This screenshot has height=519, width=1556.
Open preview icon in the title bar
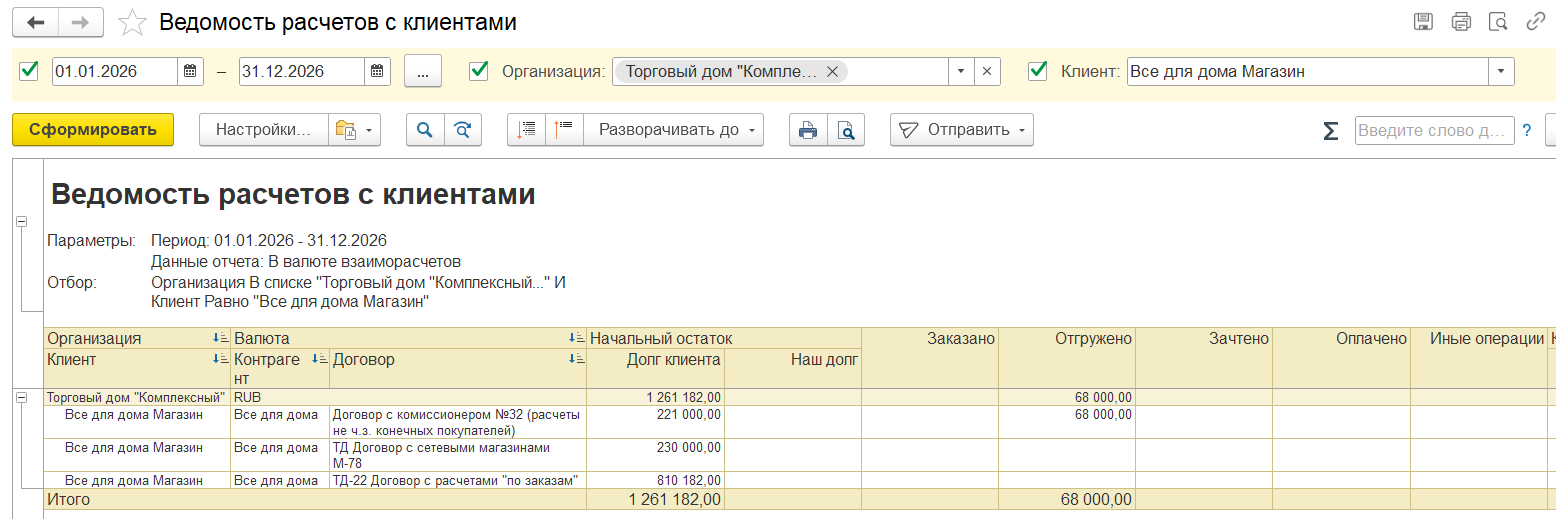(x=1498, y=22)
